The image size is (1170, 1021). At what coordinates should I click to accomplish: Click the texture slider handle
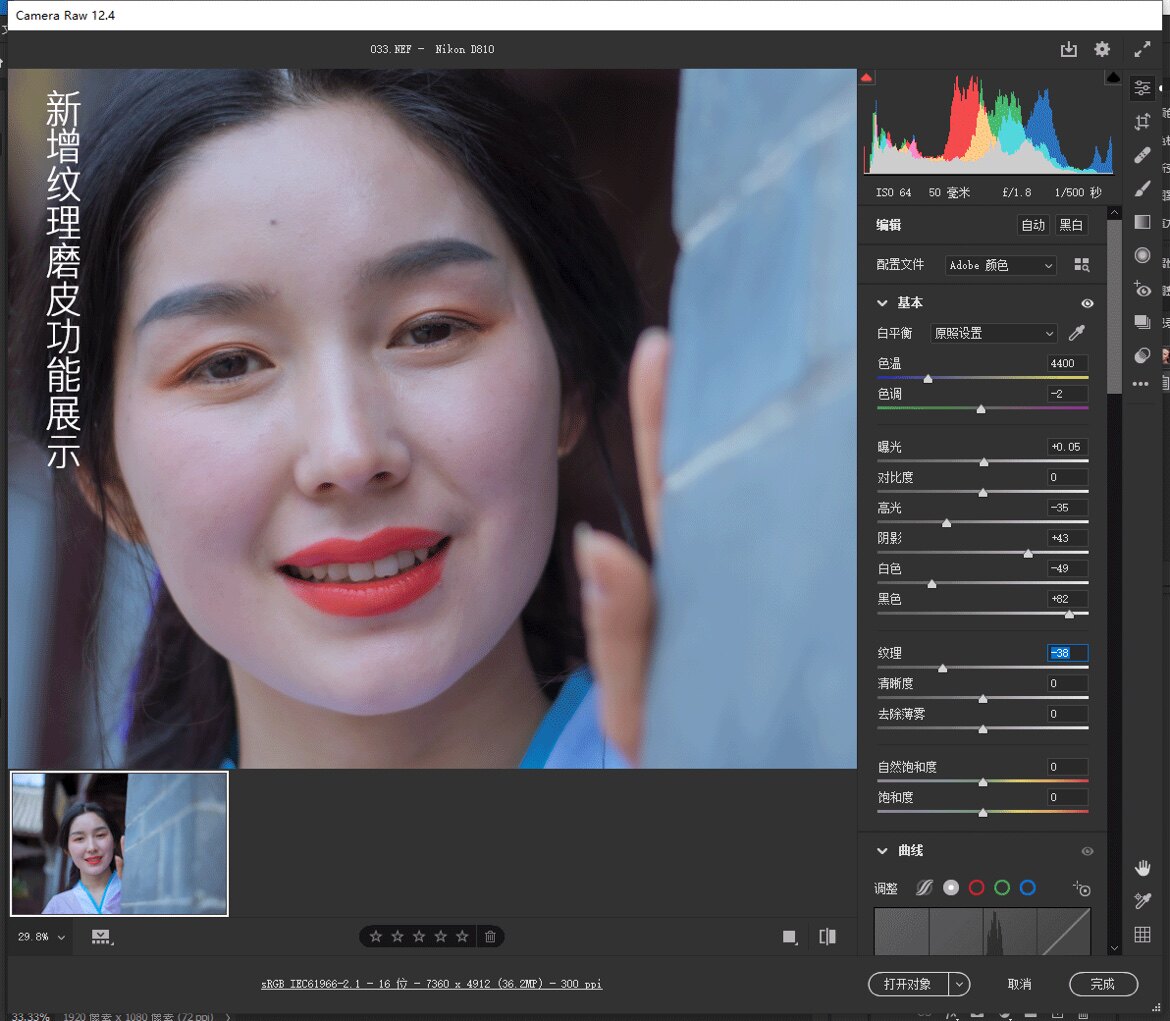pyautogui.click(x=942, y=669)
